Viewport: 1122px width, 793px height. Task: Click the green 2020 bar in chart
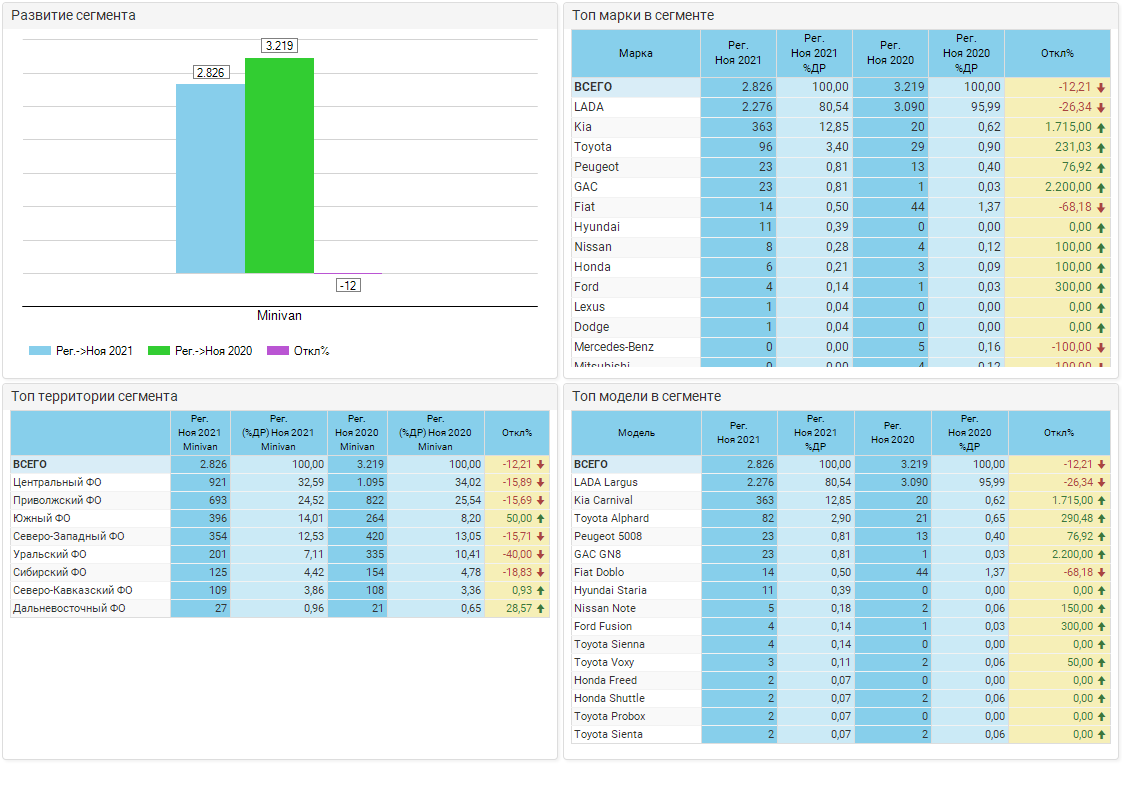[279, 165]
